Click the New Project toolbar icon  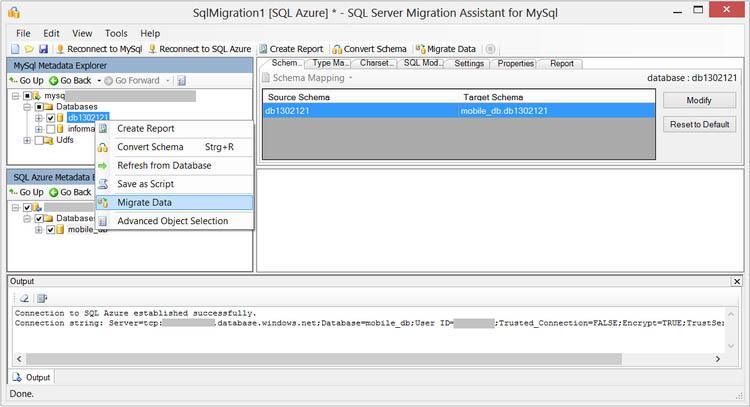(15, 49)
